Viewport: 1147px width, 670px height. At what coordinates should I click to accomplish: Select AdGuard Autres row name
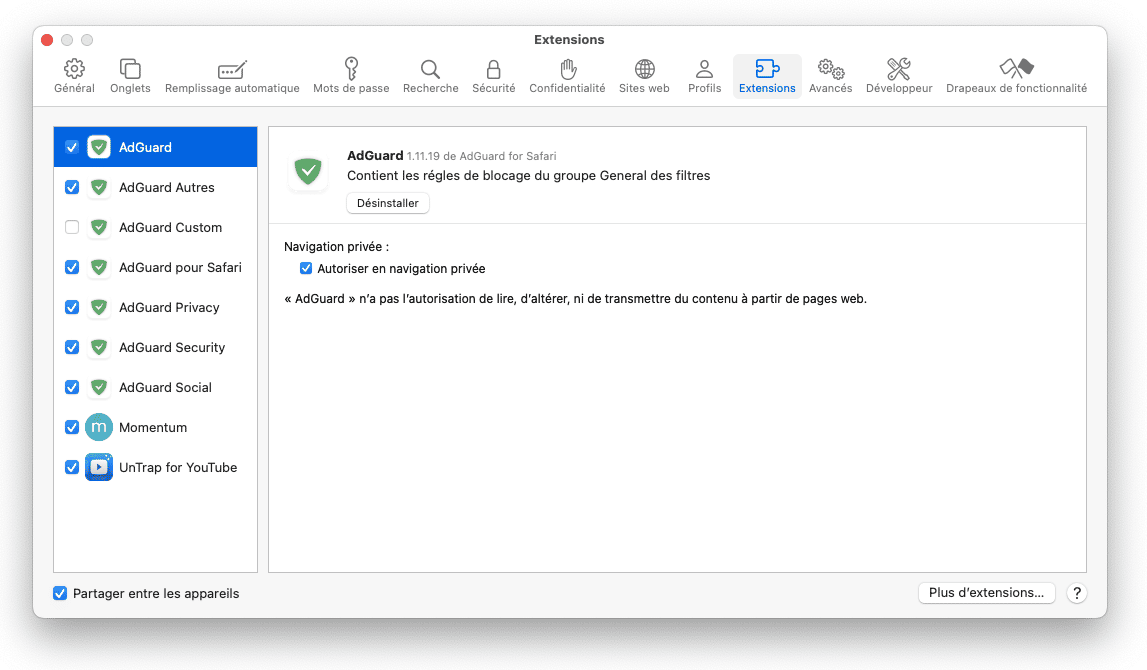167,187
